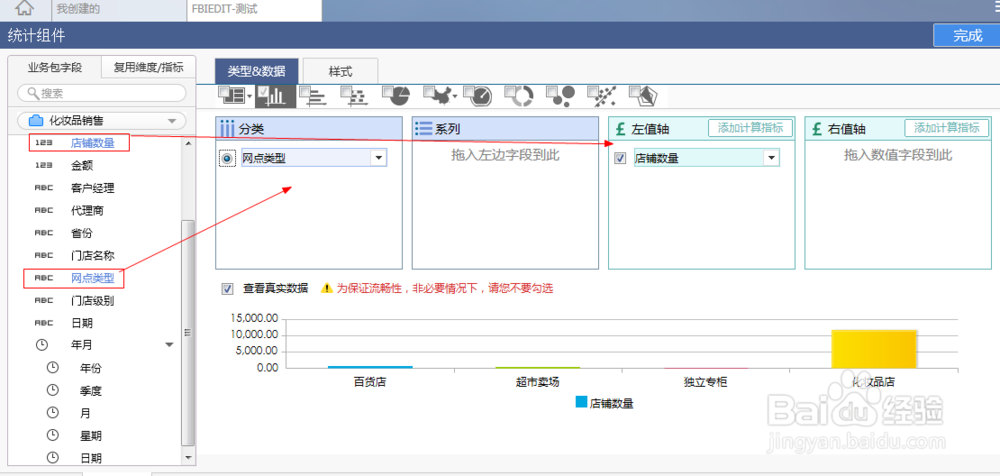
Task: Select the bubble chart type icon
Action: (x=561, y=96)
